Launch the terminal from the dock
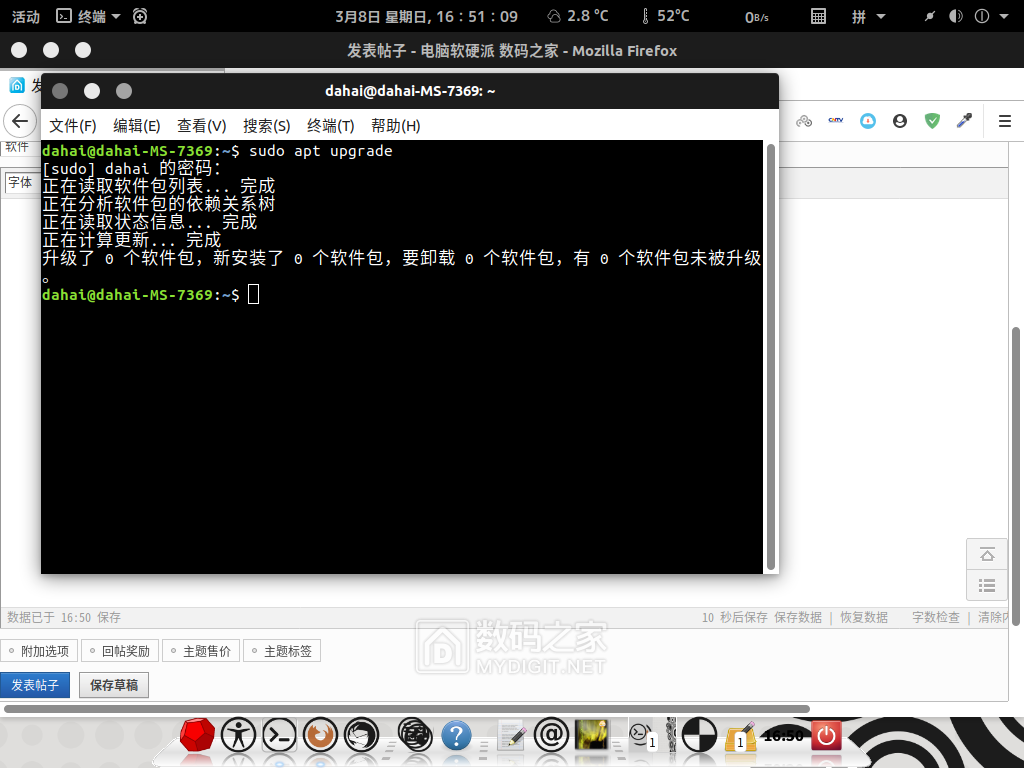The image size is (1024, 768). [279, 736]
